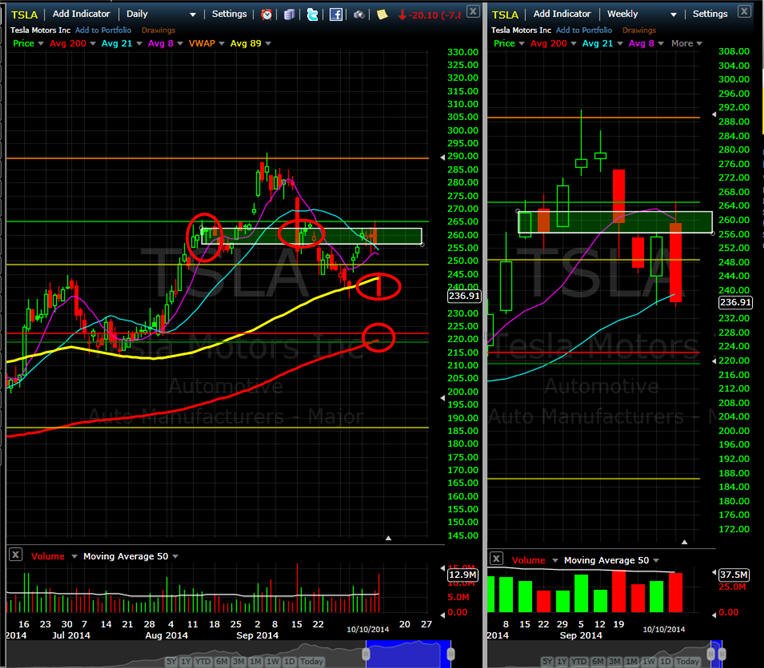Share chart via Twitter bird icon

(x=312, y=14)
